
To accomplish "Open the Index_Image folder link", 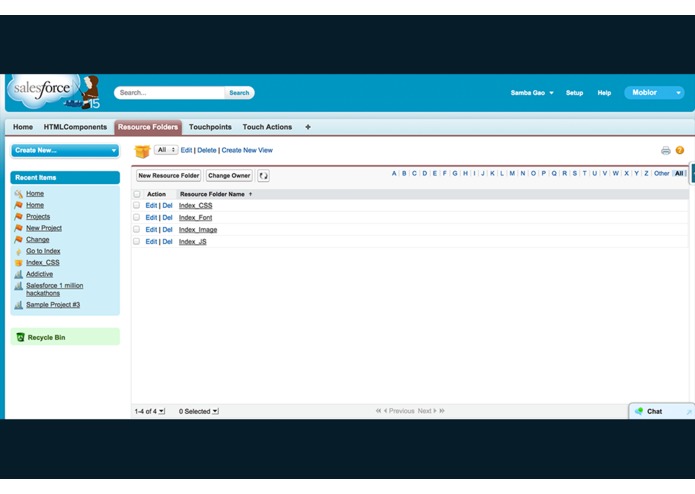I will 198,229.
